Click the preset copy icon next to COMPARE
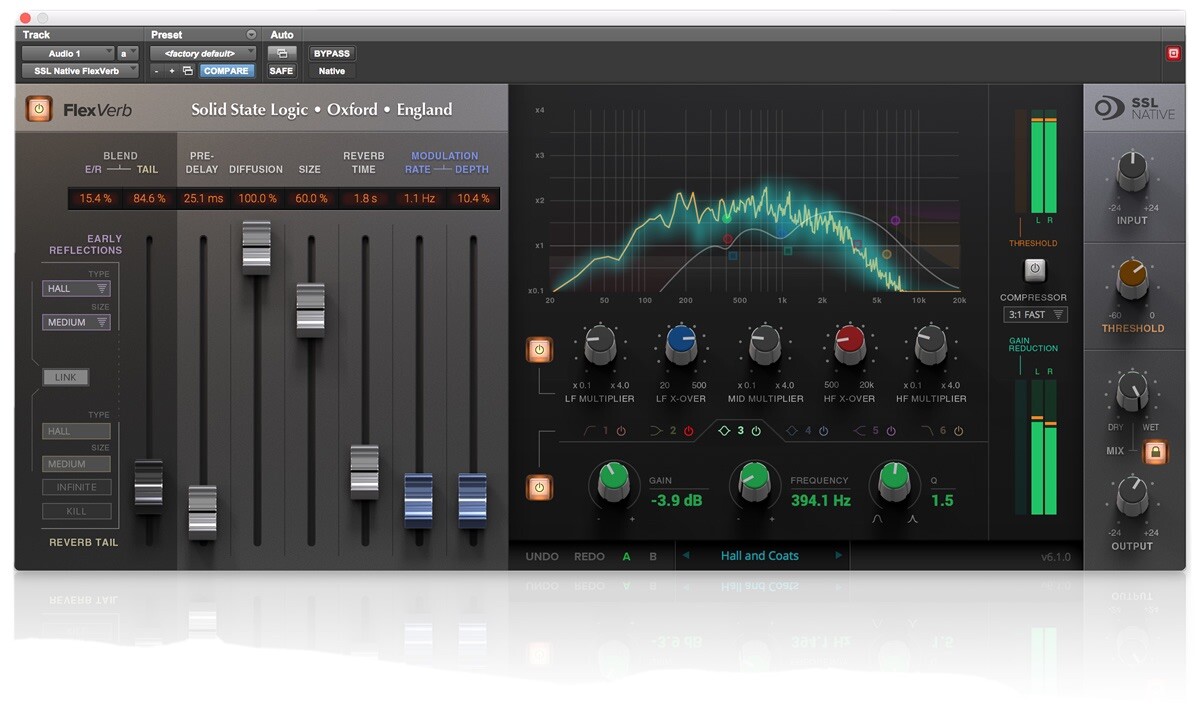The height and width of the screenshot is (704, 1200). pyautogui.click(x=187, y=70)
